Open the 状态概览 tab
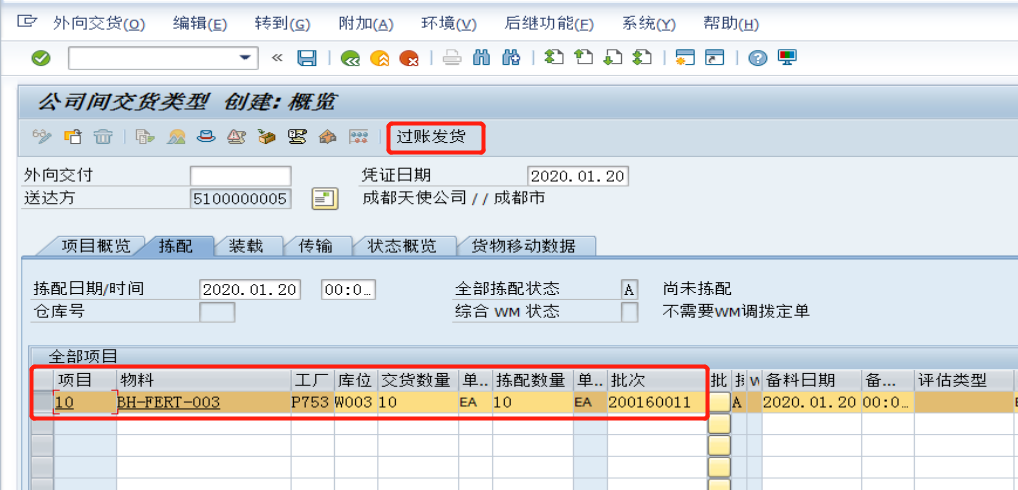This screenshot has width=1018, height=490. [x=402, y=247]
